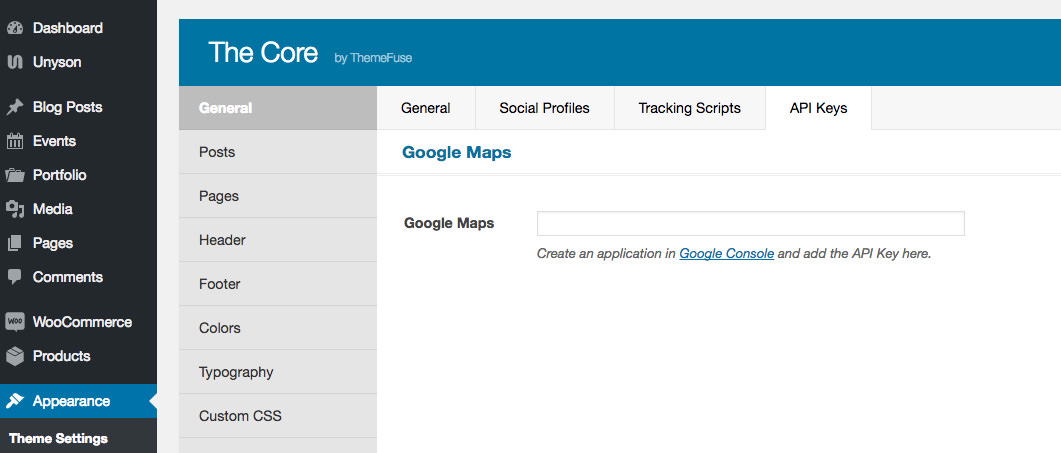The image size is (1061, 453).
Task: Select the Custom CSS settings section
Action: [277, 416]
